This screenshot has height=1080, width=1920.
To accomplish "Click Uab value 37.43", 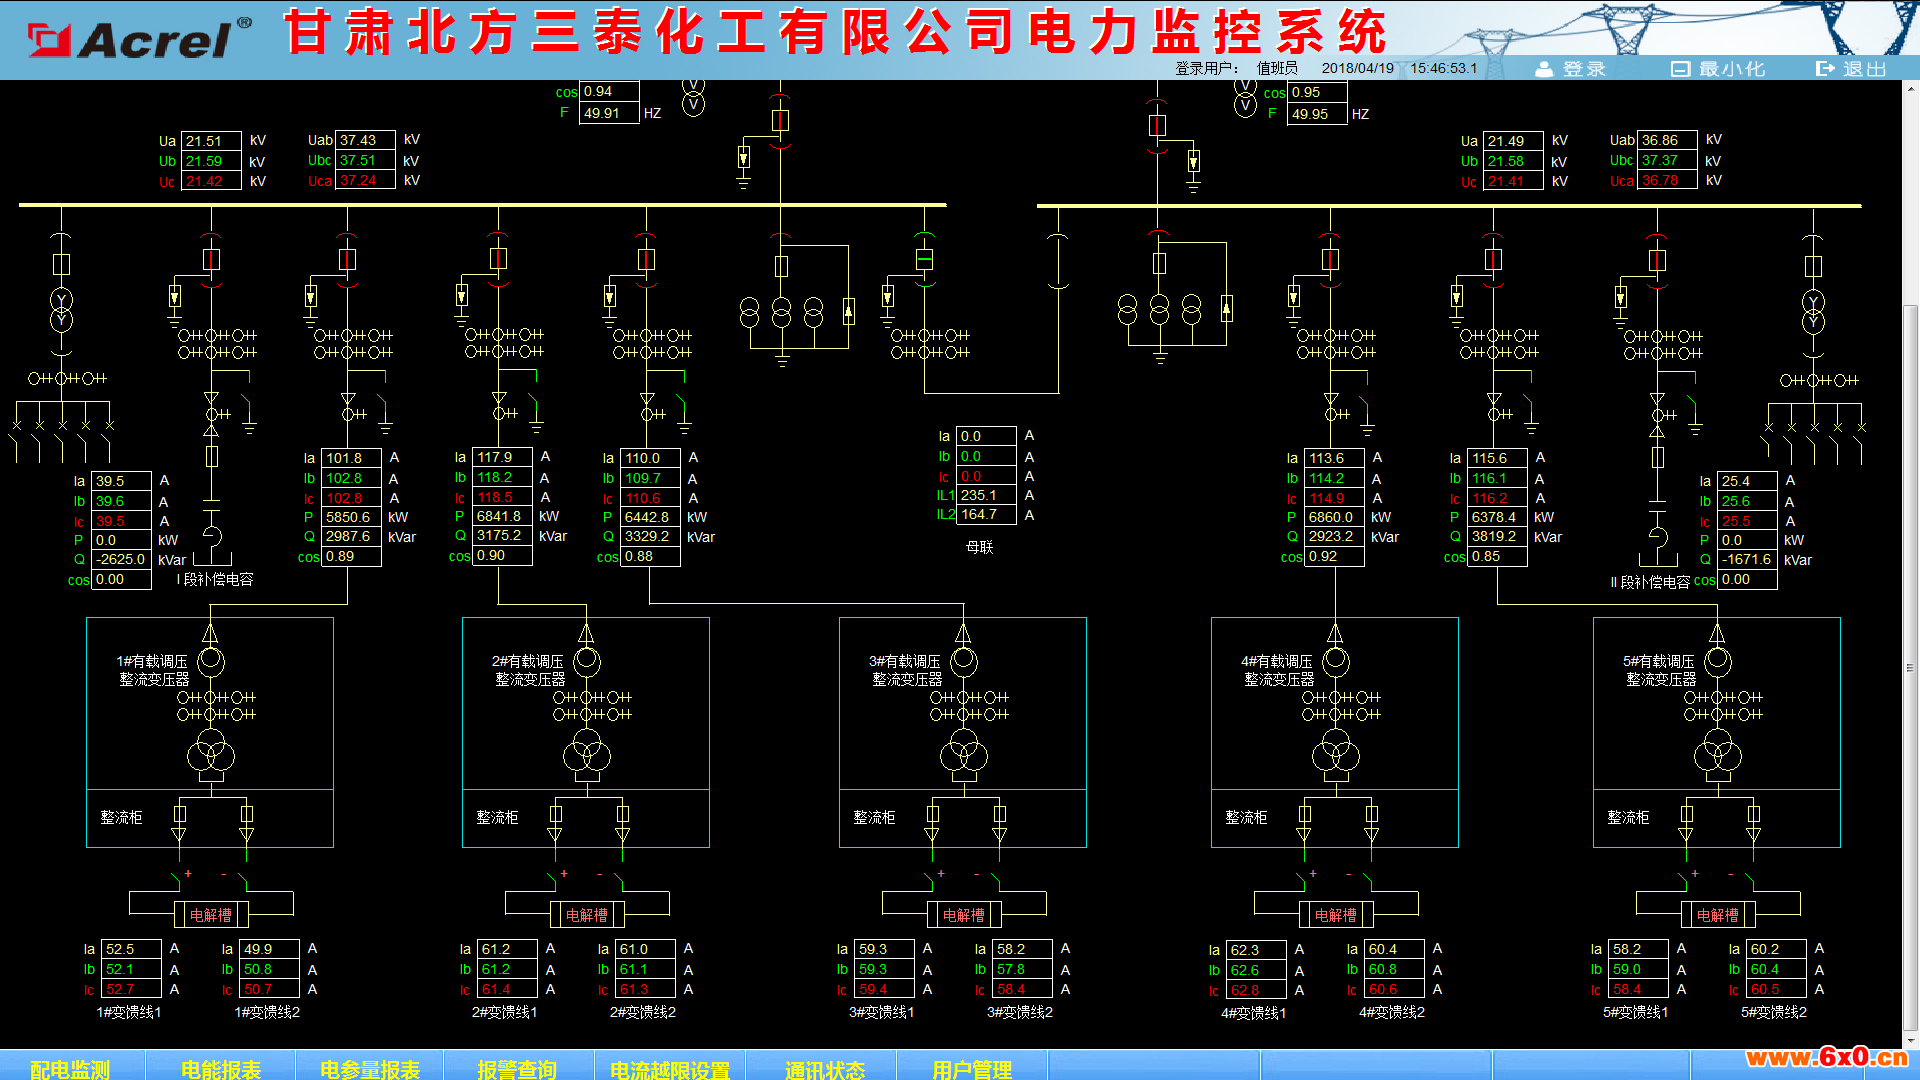I will click(x=365, y=140).
